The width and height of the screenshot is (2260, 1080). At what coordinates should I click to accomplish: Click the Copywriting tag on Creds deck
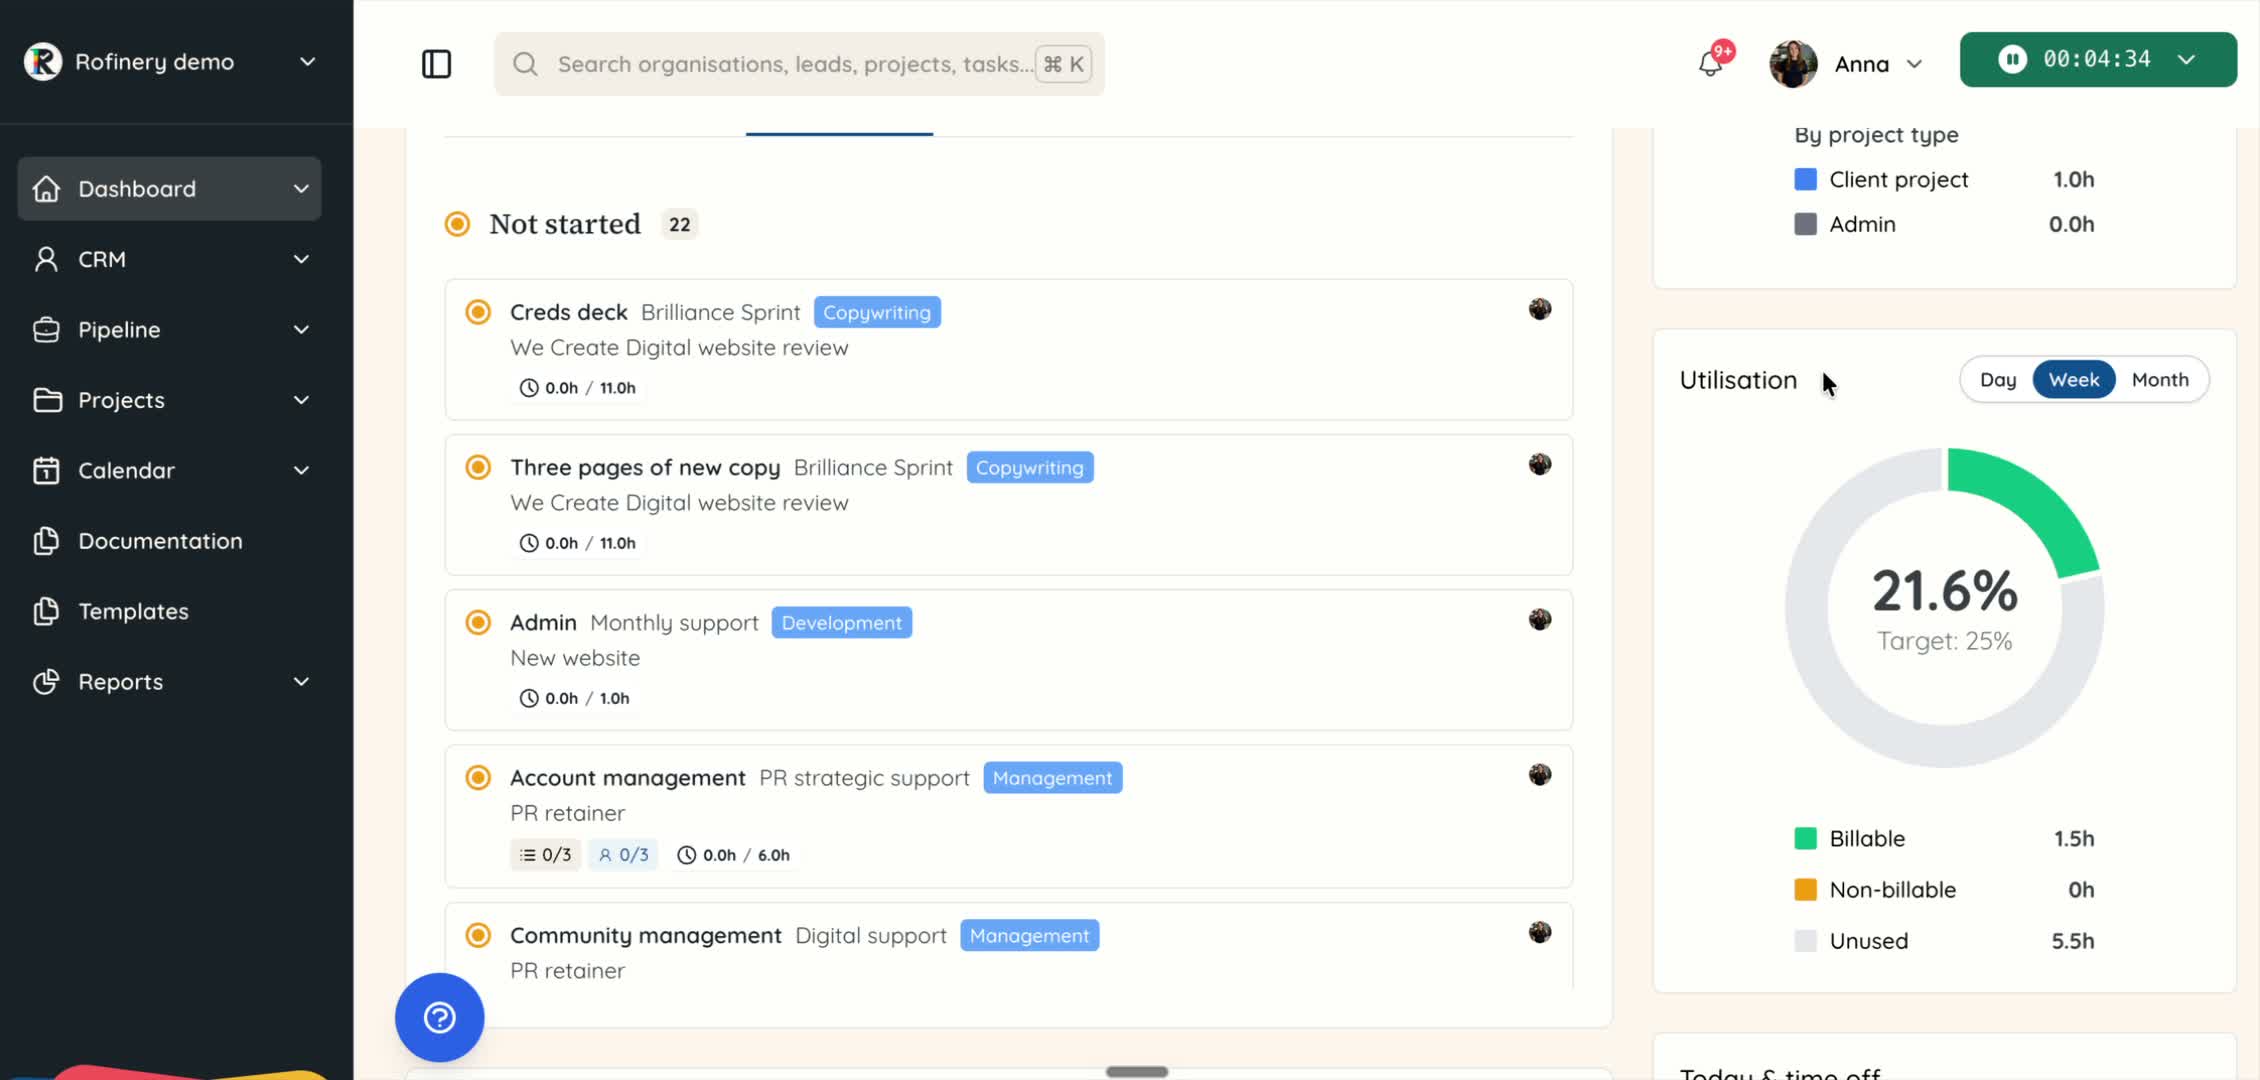(877, 312)
